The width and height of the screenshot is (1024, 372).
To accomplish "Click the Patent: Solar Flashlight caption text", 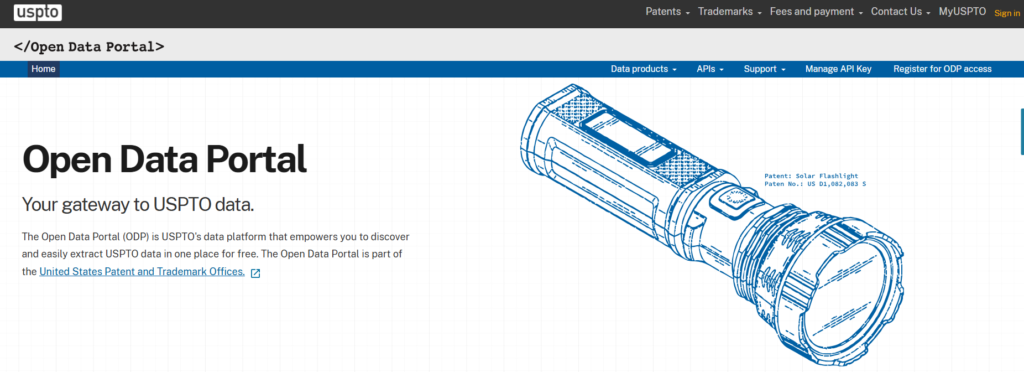I will (x=811, y=176).
